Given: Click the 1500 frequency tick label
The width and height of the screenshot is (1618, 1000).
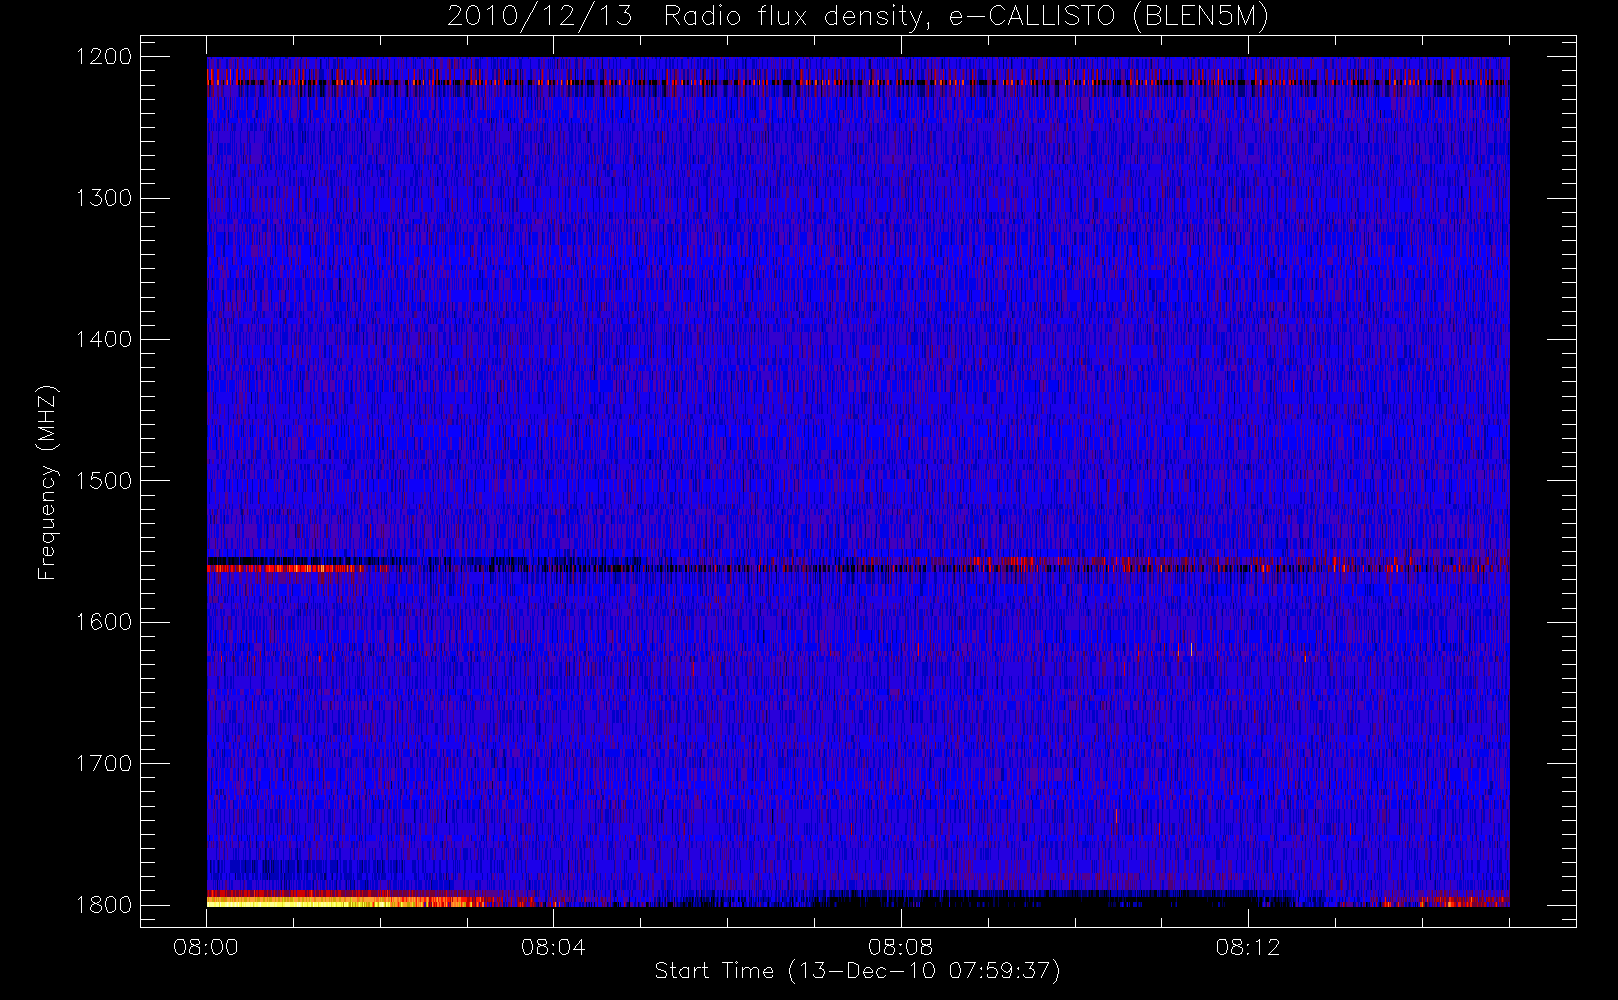Looking at the screenshot, I should 104,481.
